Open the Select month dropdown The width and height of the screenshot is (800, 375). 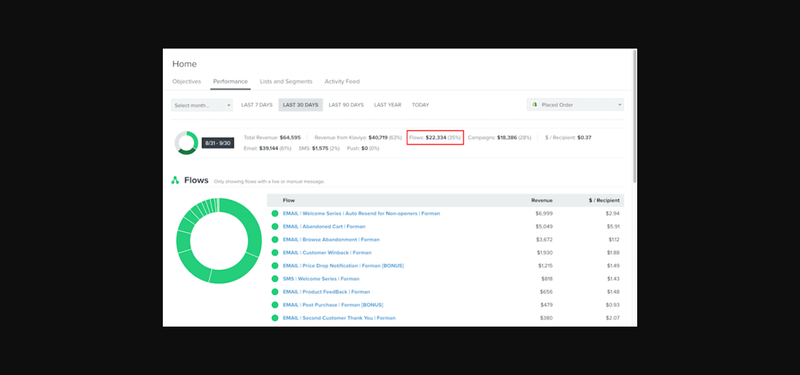coord(202,105)
